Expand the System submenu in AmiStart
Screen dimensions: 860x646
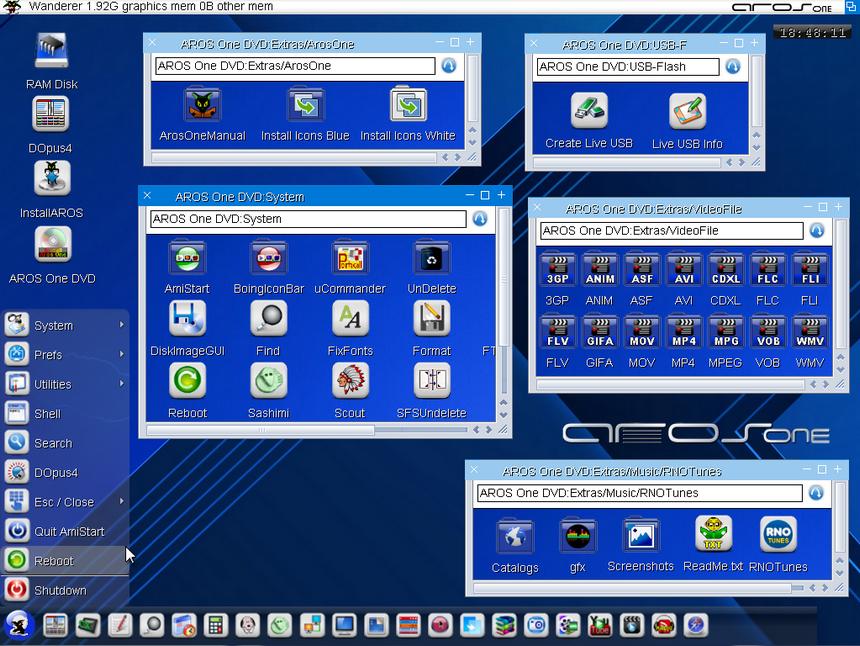65,325
